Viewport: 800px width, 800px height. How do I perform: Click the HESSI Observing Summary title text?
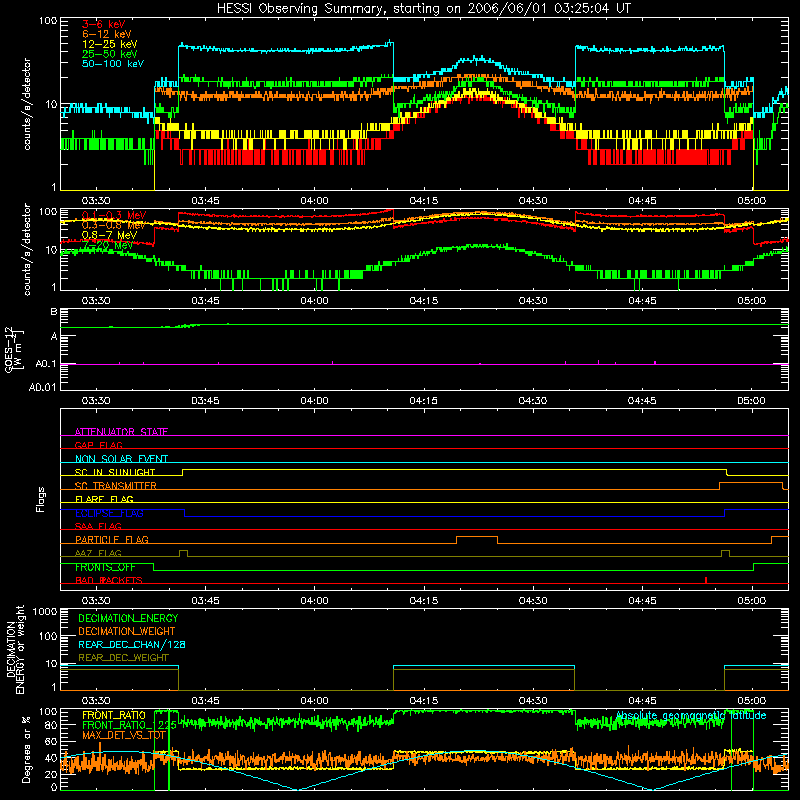click(x=423, y=9)
